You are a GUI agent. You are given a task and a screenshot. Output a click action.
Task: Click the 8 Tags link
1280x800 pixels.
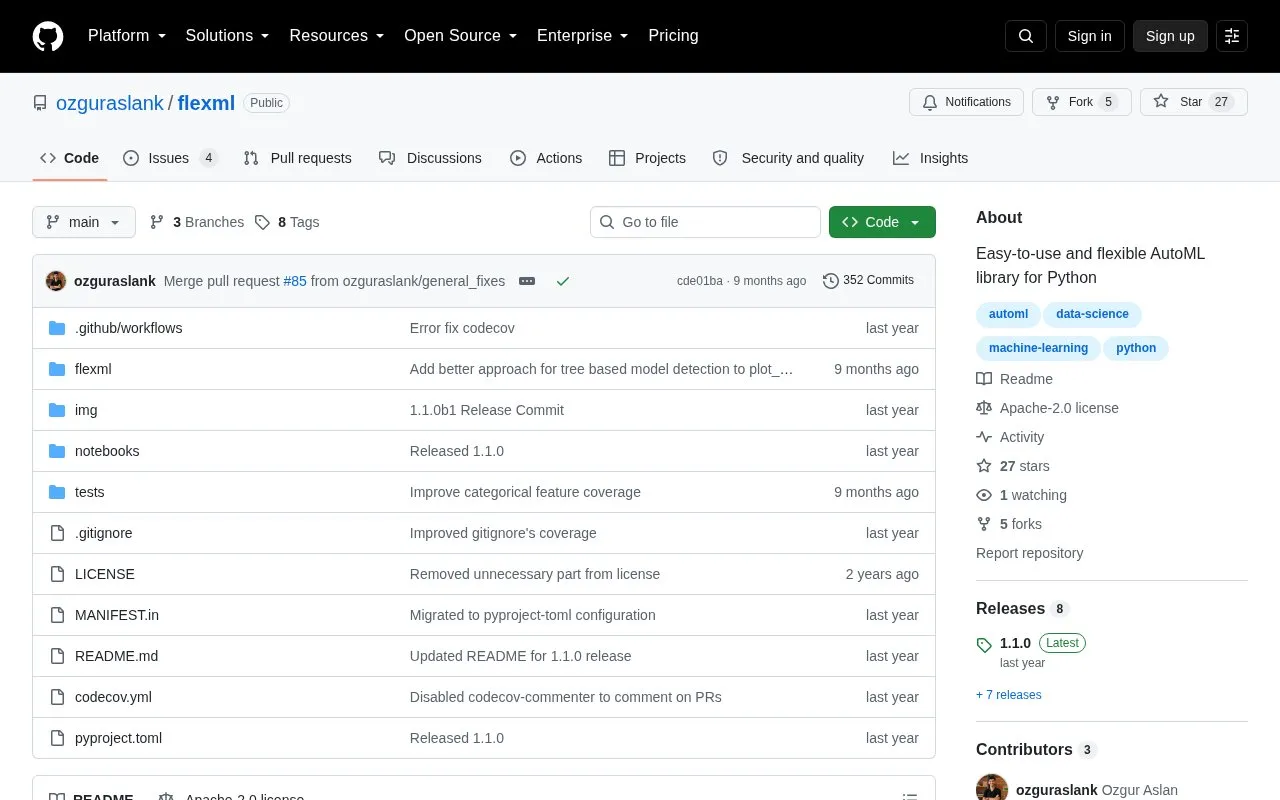287,222
